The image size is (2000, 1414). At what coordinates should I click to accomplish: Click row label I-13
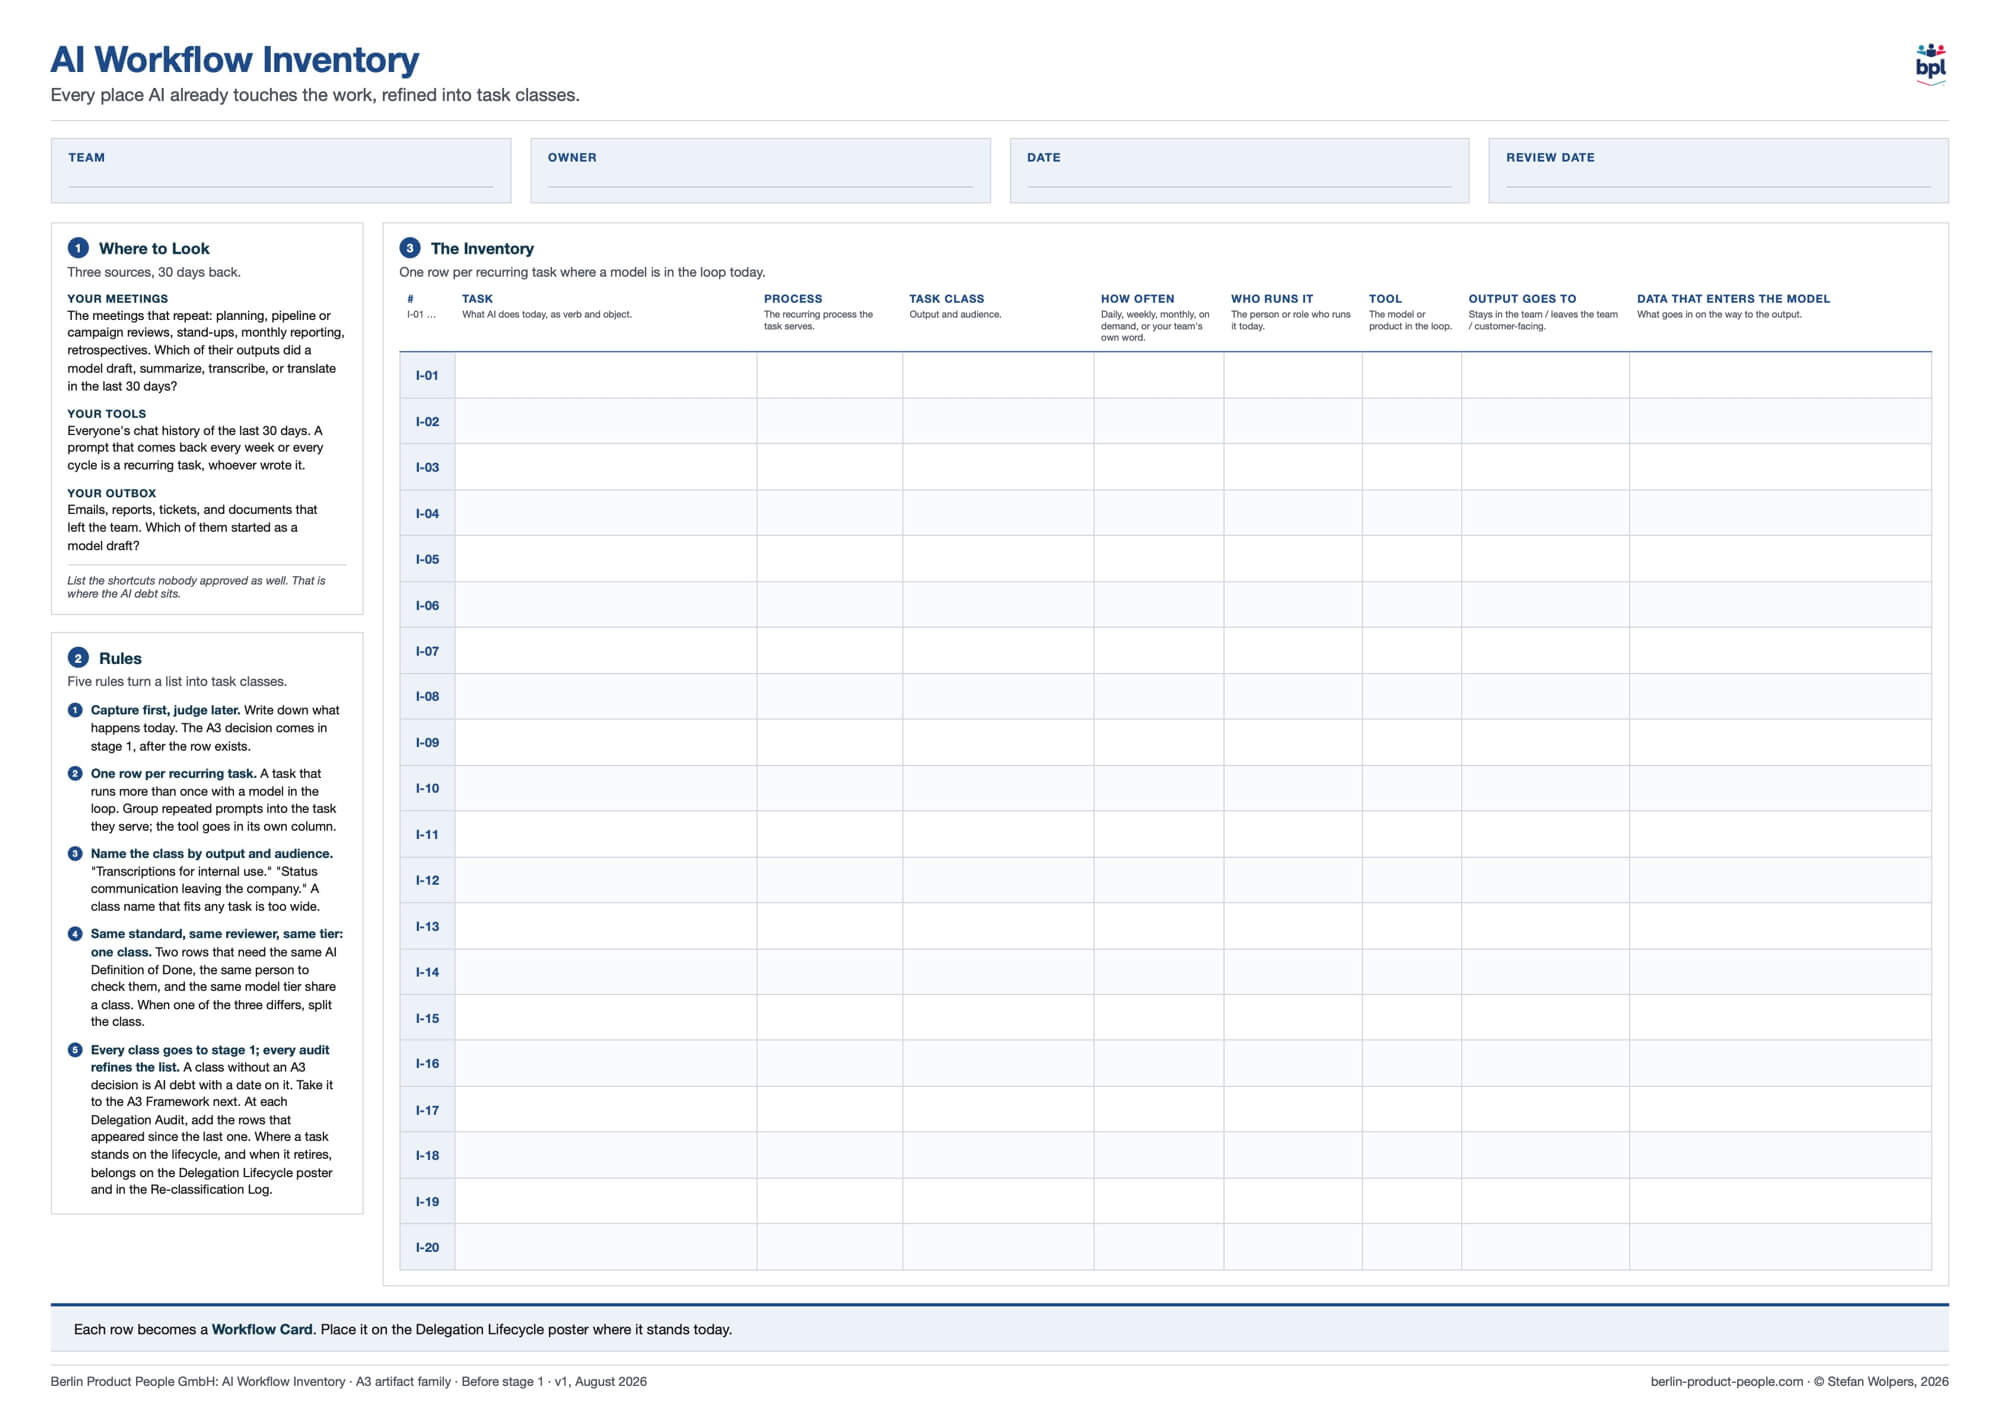coord(427,926)
